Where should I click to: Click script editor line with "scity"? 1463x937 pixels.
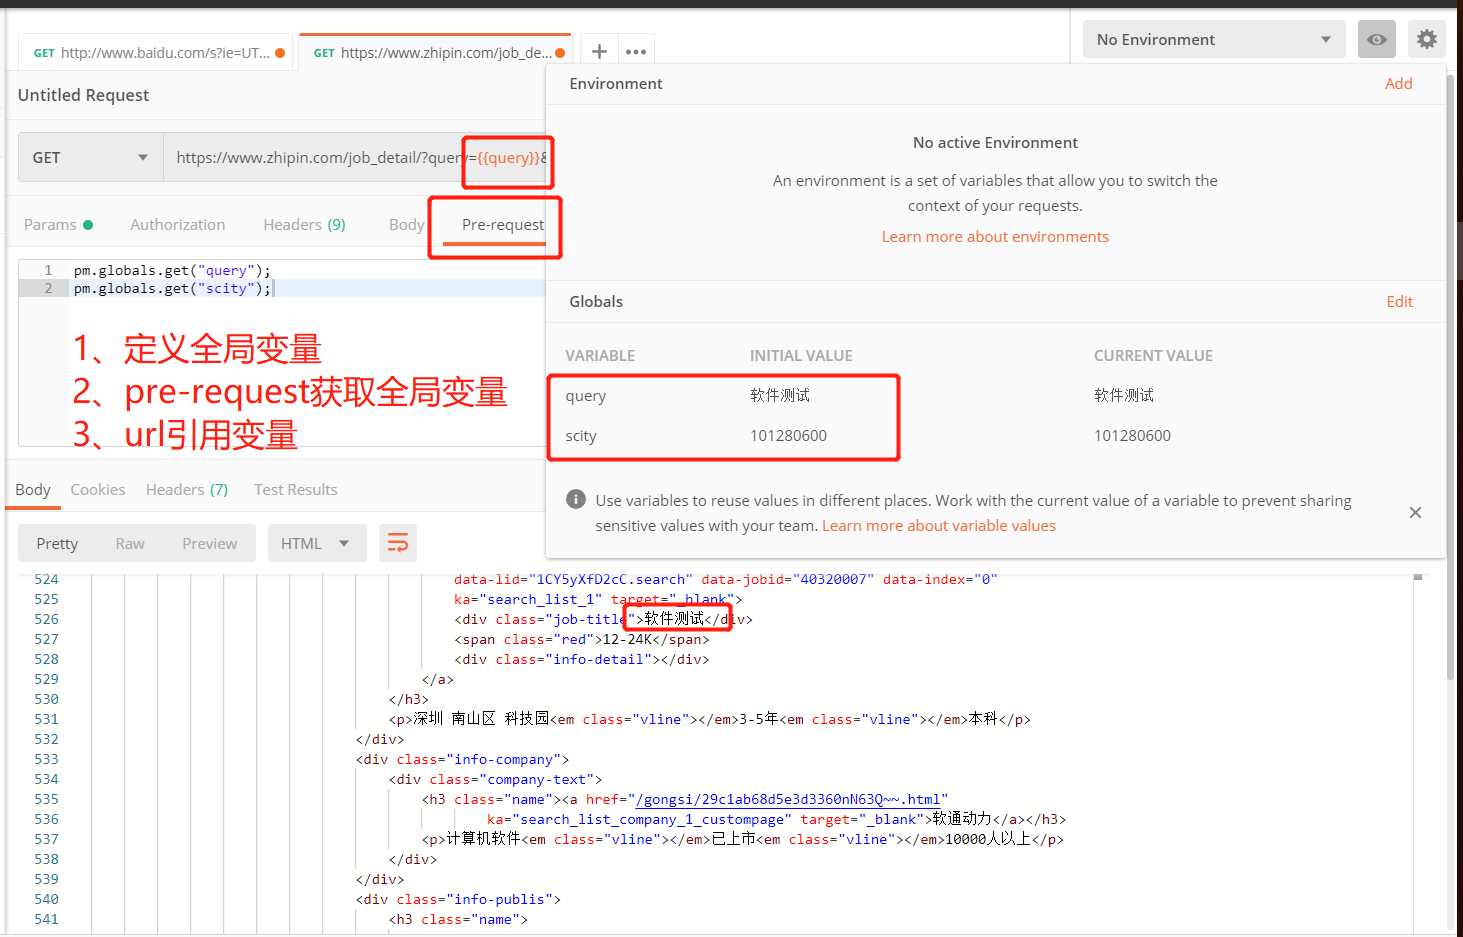[x=172, y=288]
